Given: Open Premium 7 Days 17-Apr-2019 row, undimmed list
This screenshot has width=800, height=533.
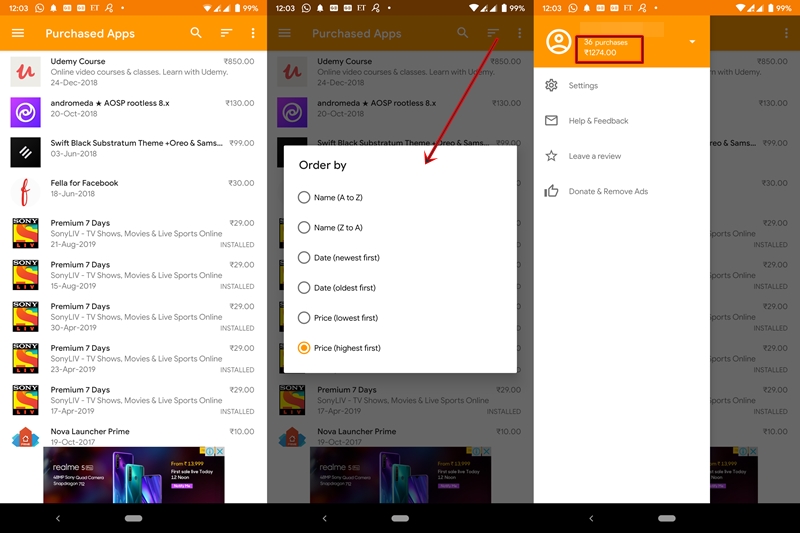Looking at the screenshot, I should coord(133,400).
